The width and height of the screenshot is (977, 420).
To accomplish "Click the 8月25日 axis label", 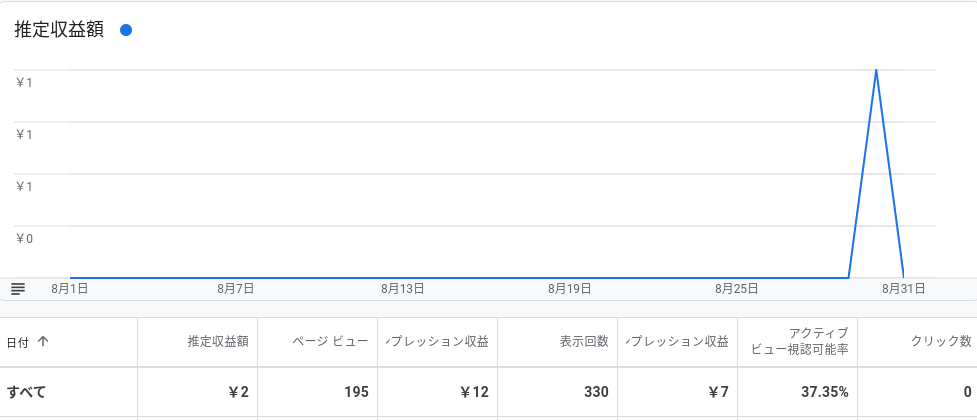I will pyautogui.click(x=736, y=289).
